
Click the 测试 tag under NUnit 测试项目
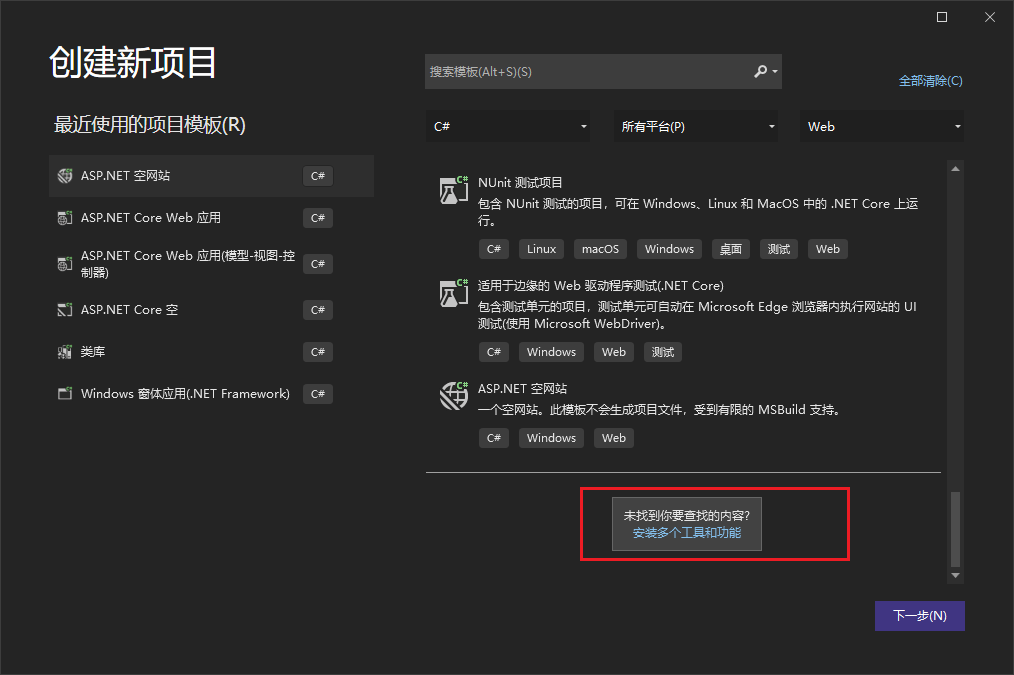779,249
